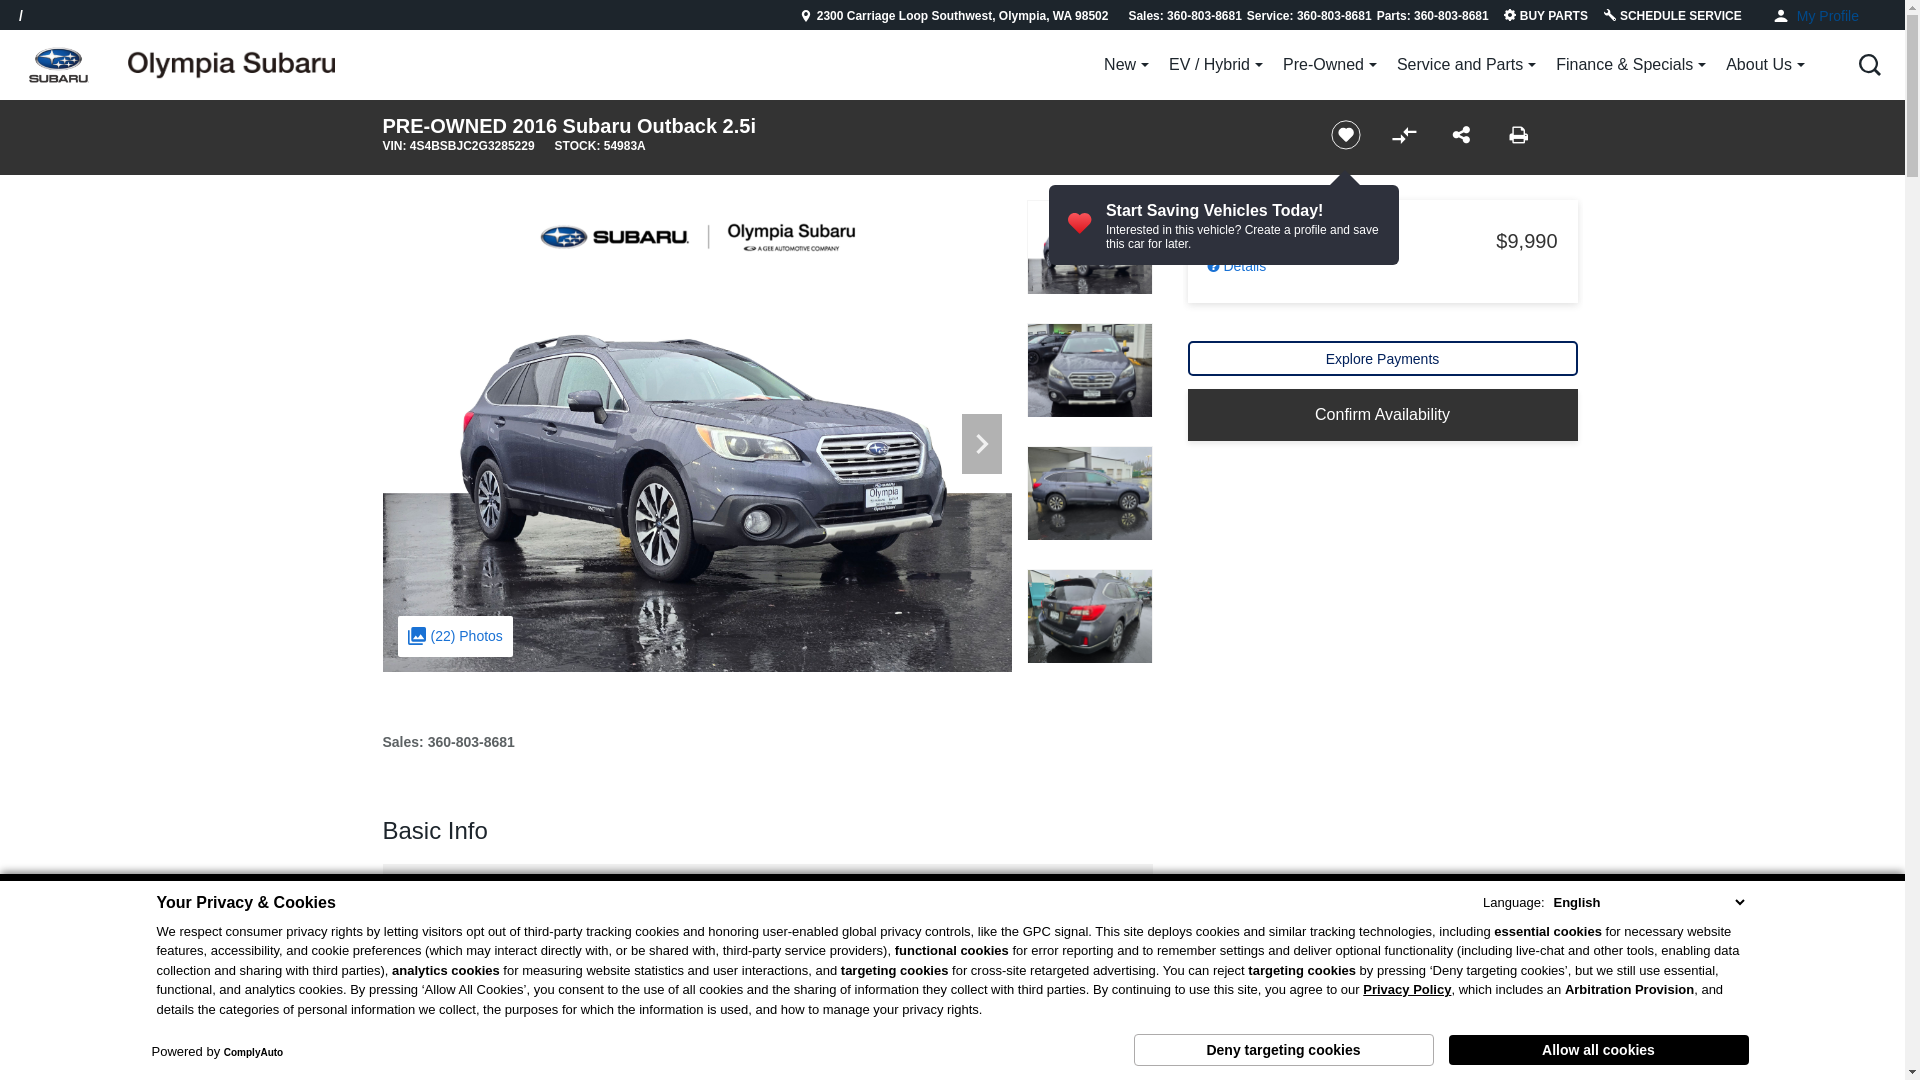
Task: Open the compare vehicles icon
Action: point(1404,135)
